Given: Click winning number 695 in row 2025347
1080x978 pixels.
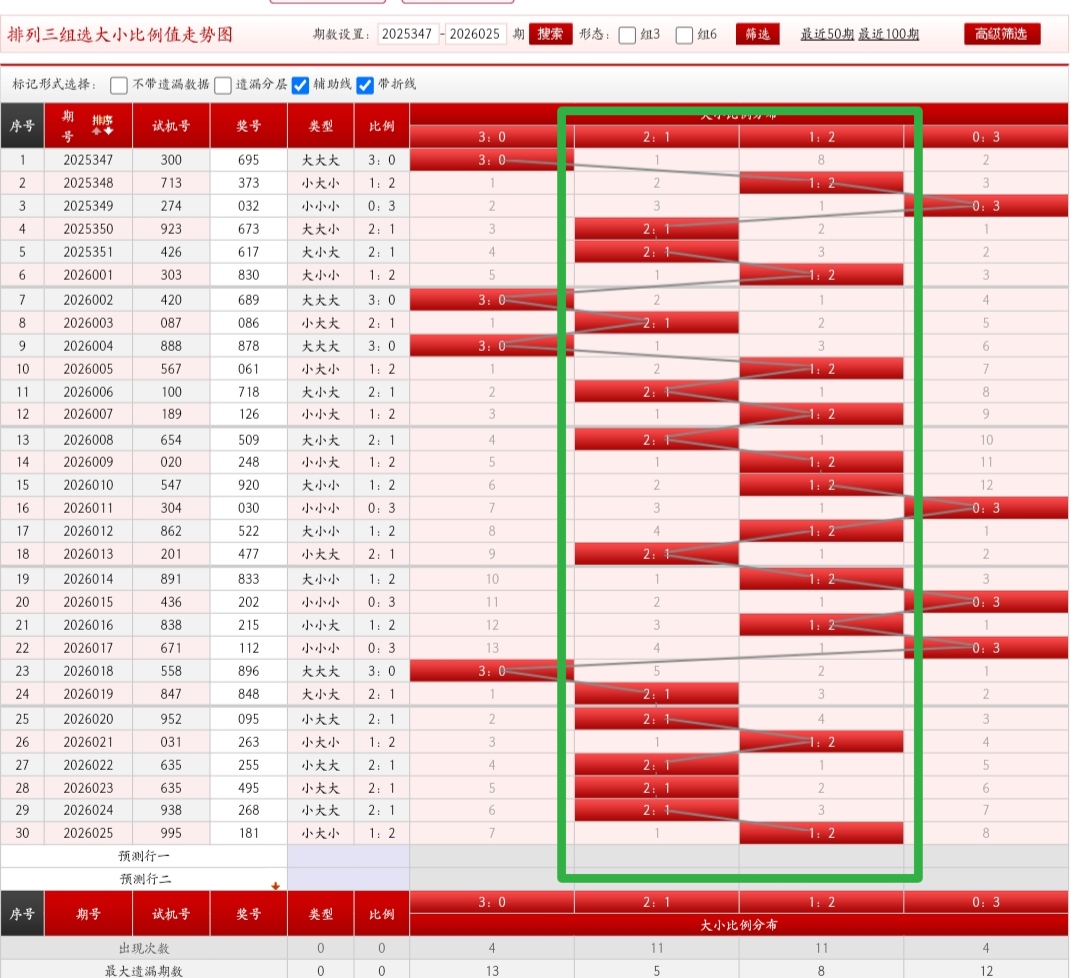Looking at the screenshot, I should coord(248,160).
